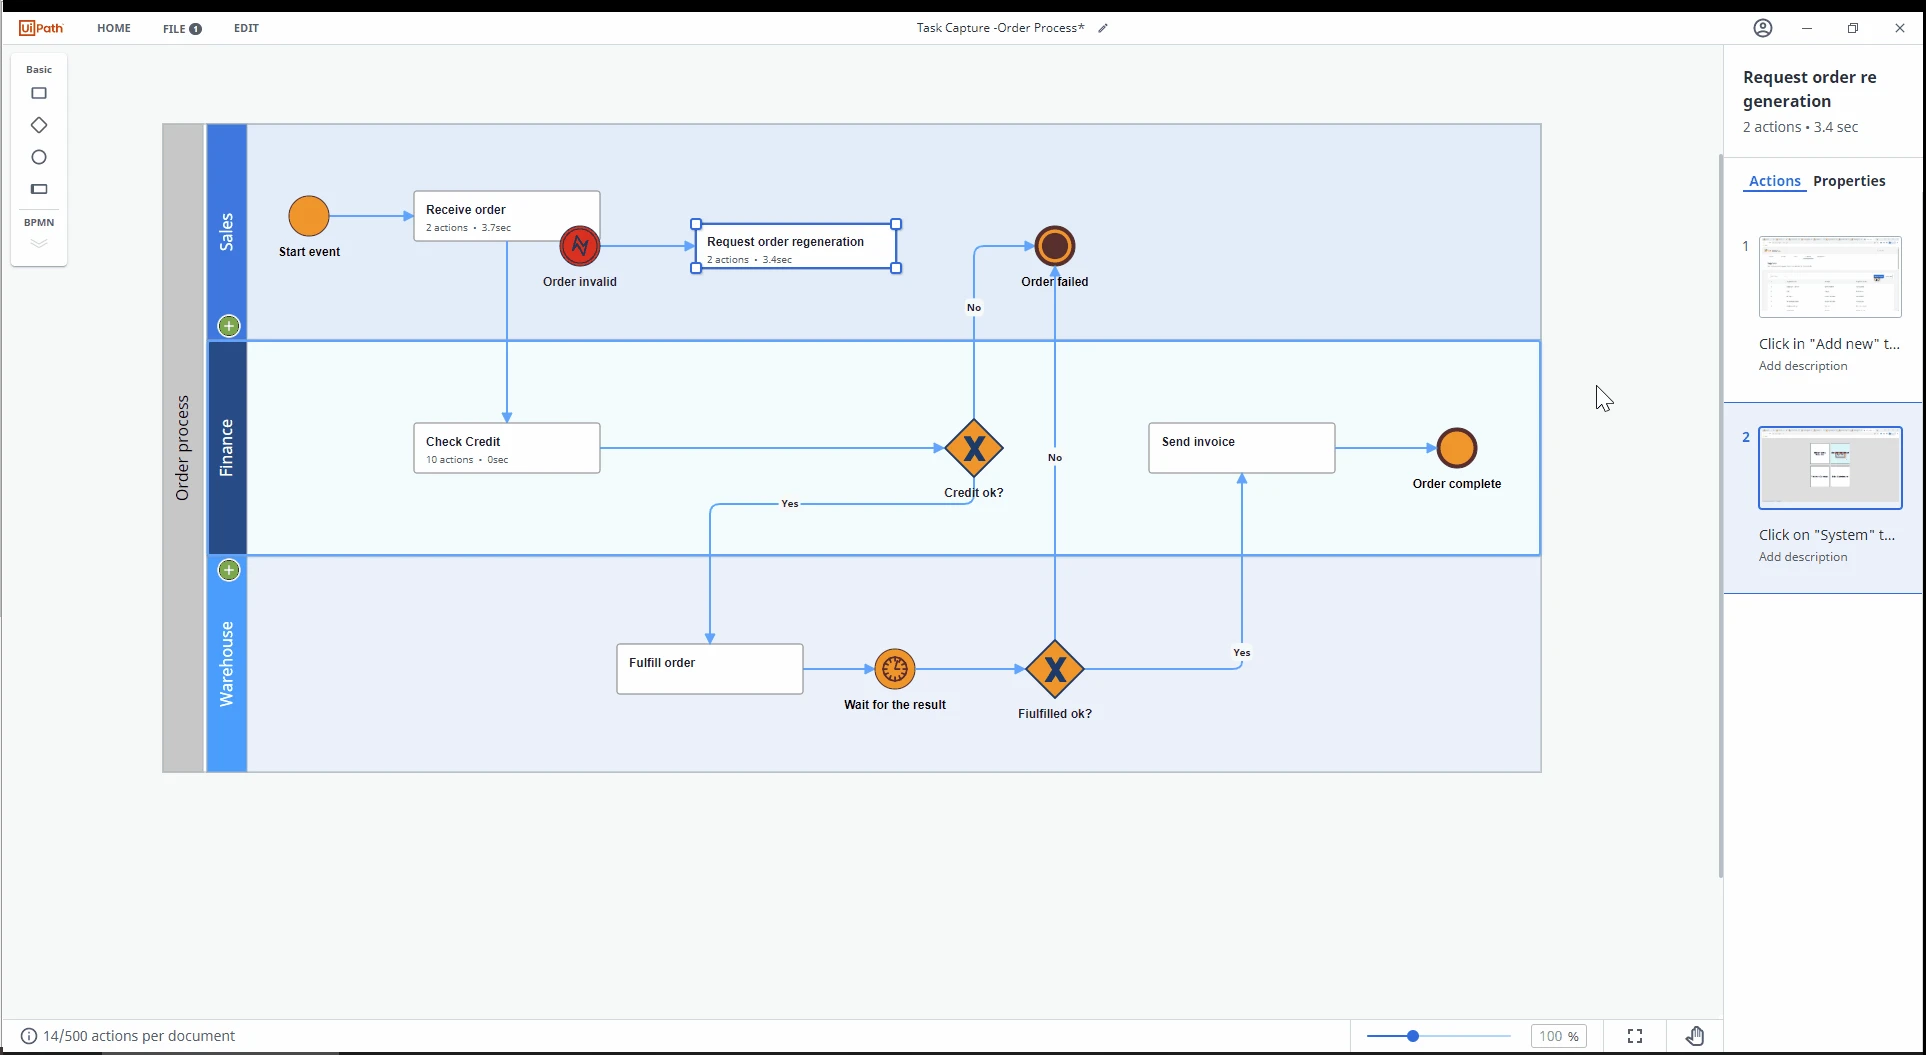Select the diamond decision shape tool
Image resolution: width=1926 pixels, height=1055 pixels.
[x=39, y=125]
